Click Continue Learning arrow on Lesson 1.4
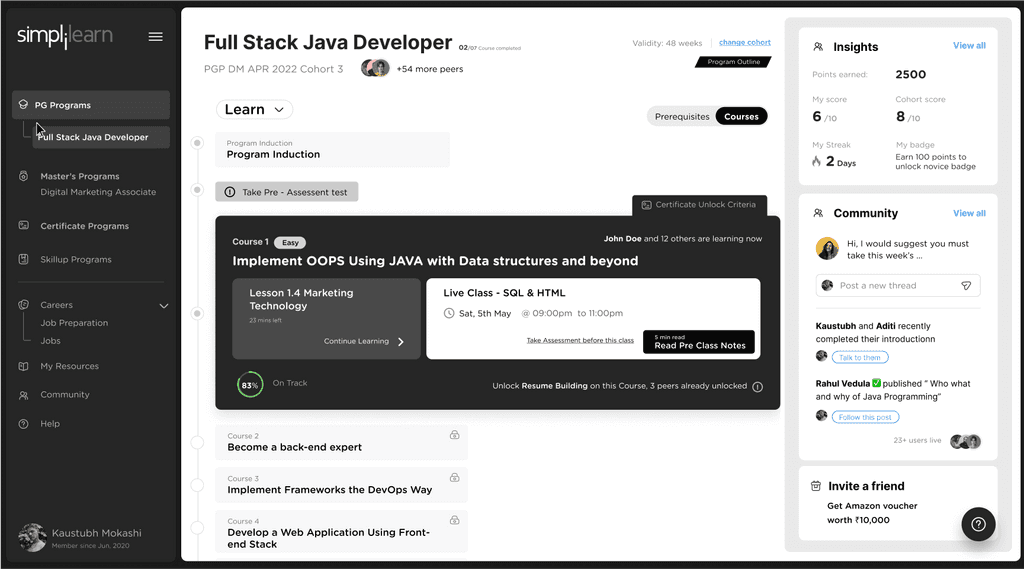The height and width of the screenshot is (569, 1024). (x=401, y=342)
